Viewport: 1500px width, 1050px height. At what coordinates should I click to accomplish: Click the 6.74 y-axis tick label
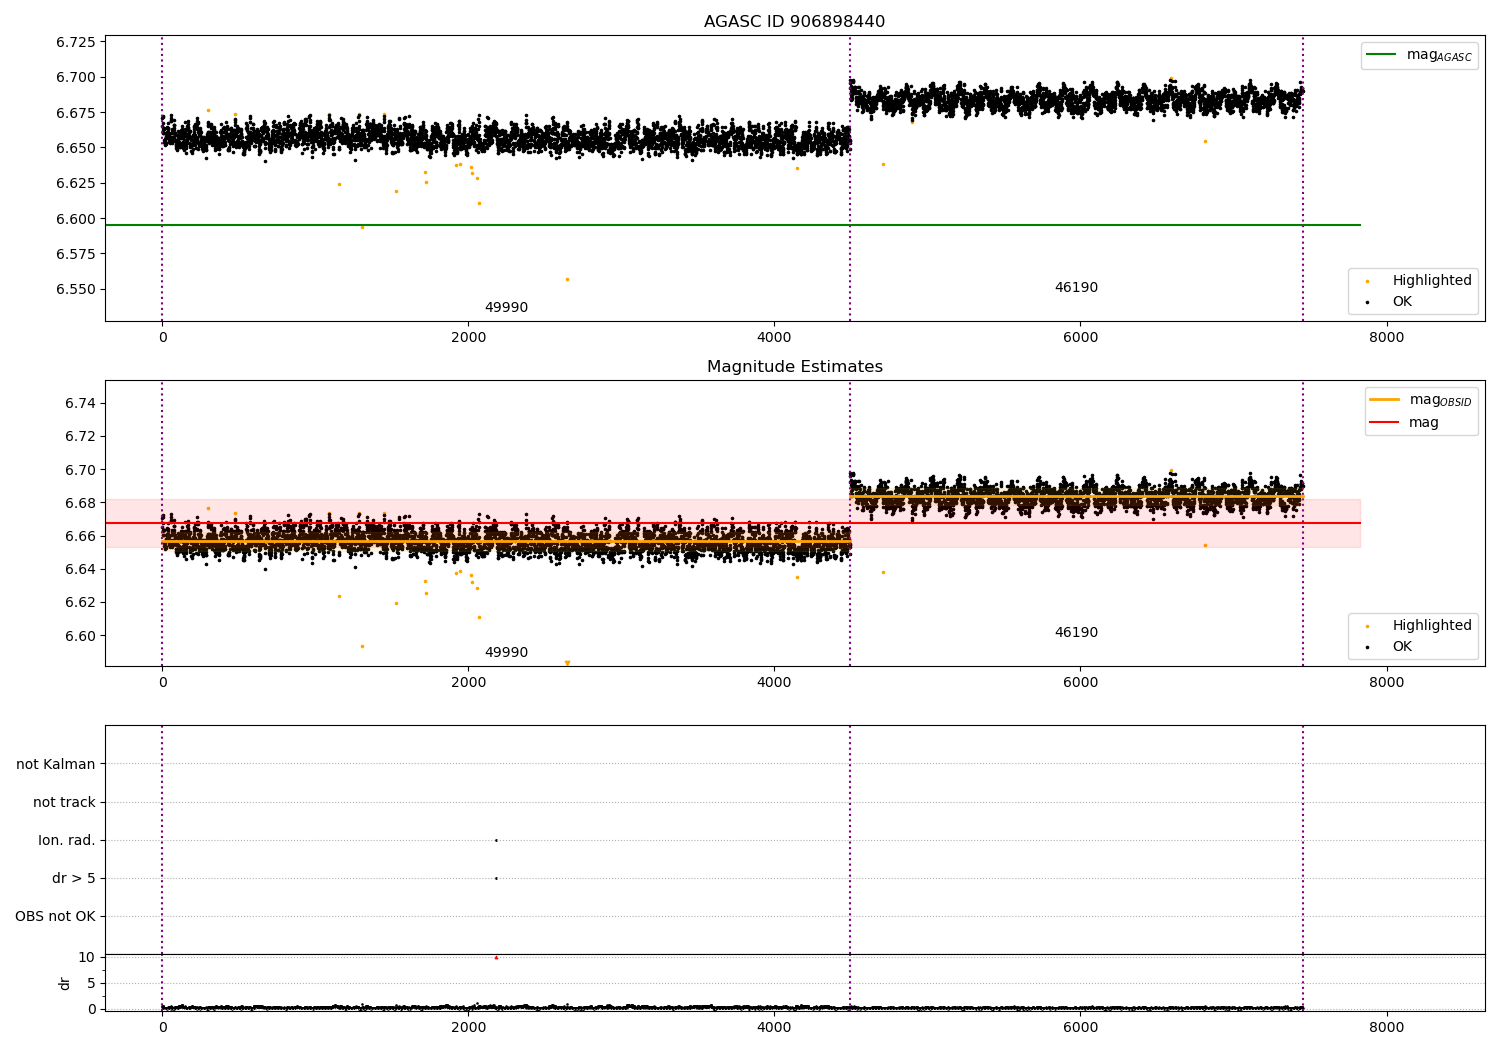tap(80, 403)
